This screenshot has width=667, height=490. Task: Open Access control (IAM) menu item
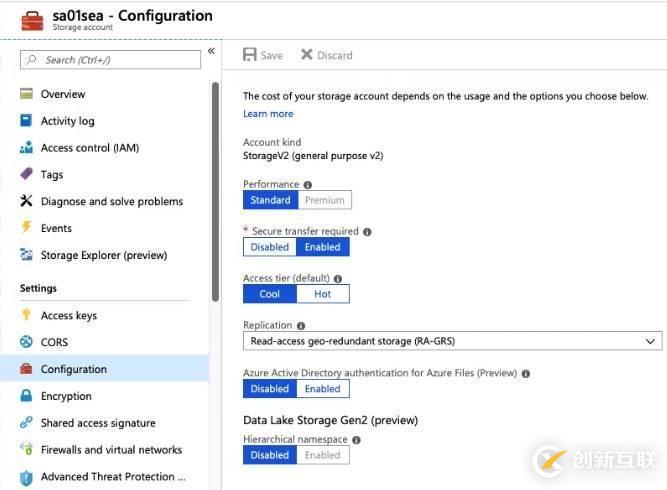point(89,148)
